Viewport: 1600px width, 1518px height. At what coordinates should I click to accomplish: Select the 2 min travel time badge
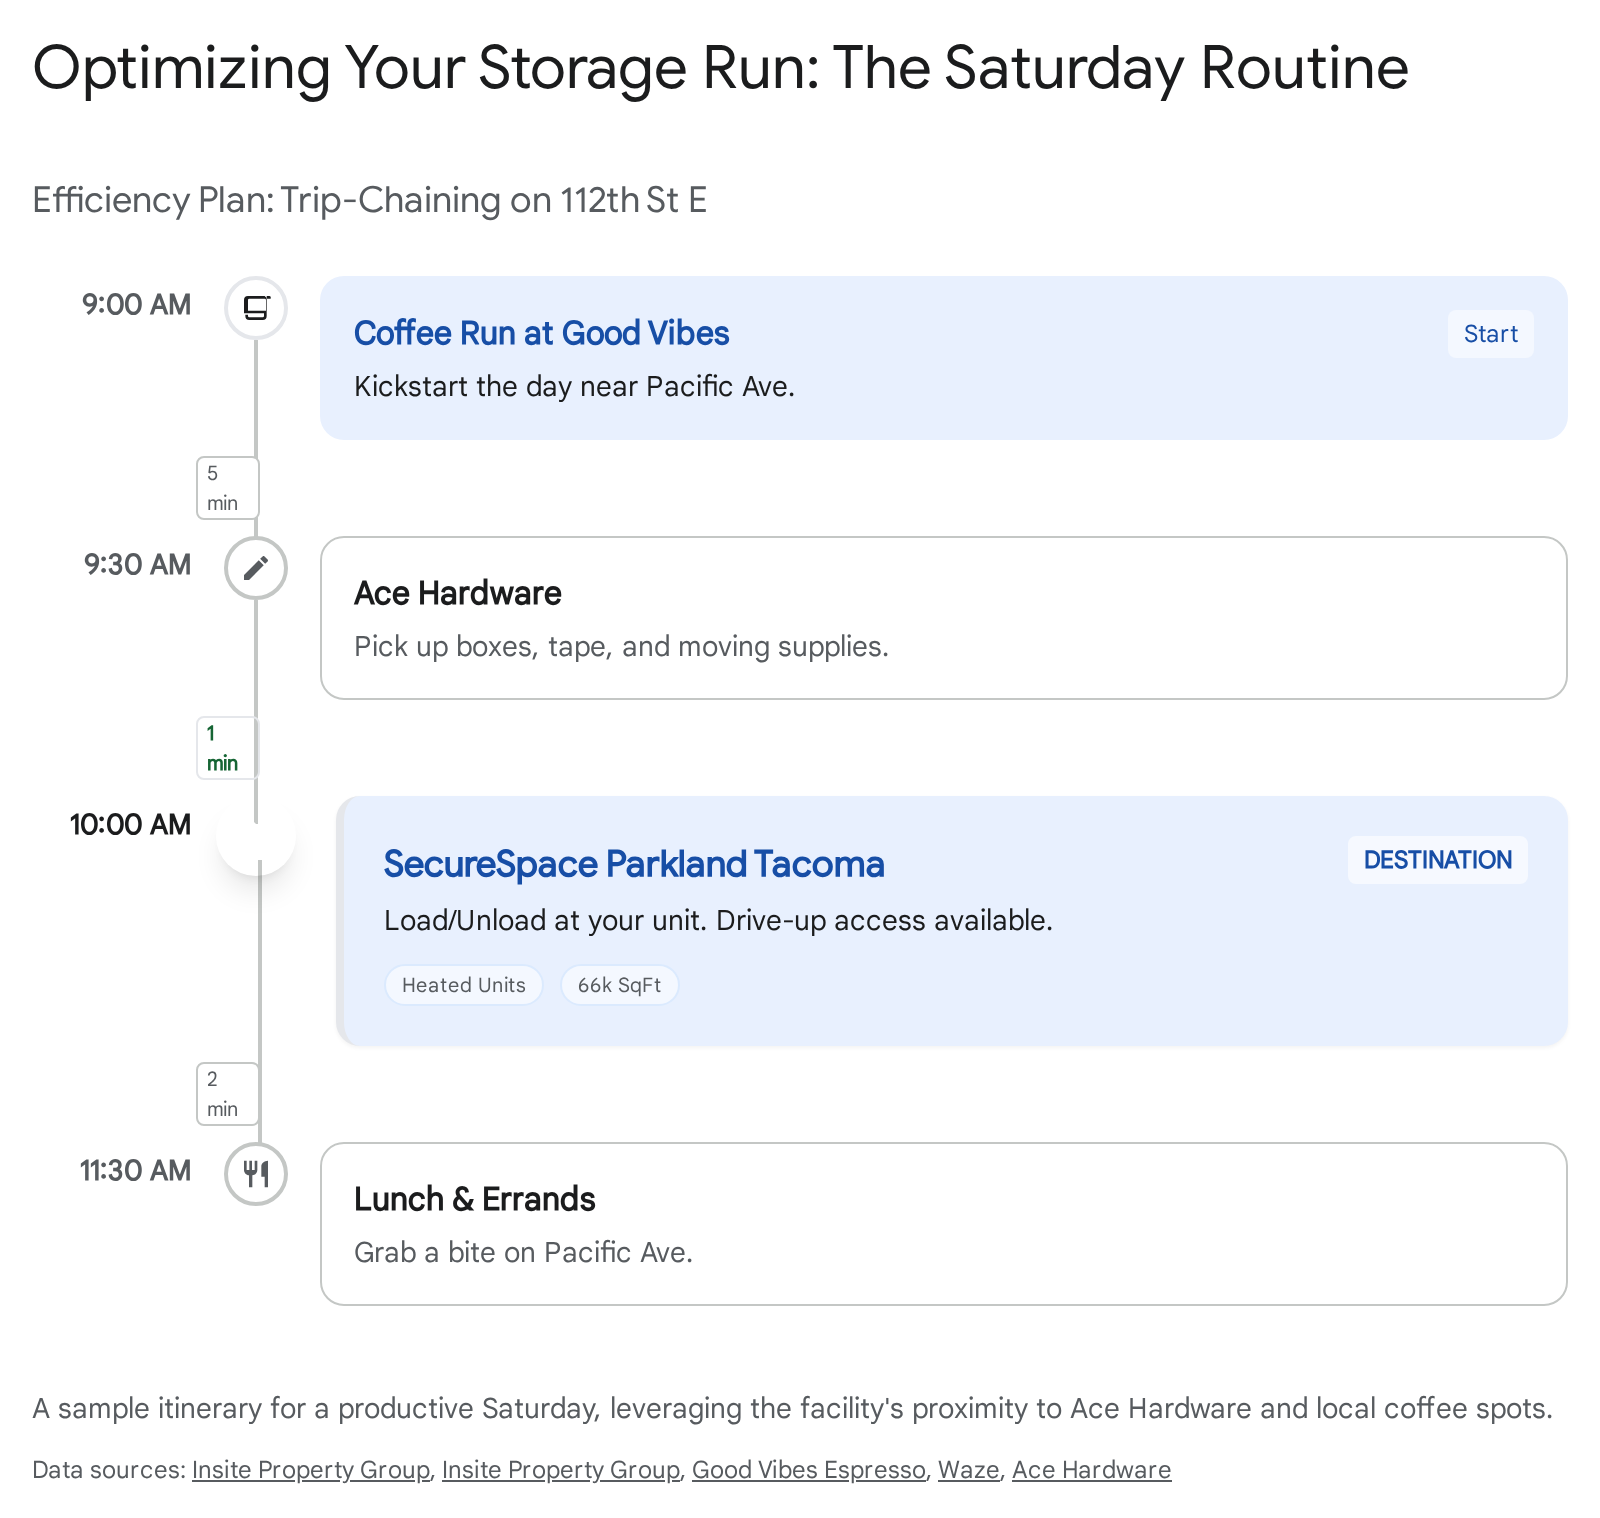[227, 1094]
